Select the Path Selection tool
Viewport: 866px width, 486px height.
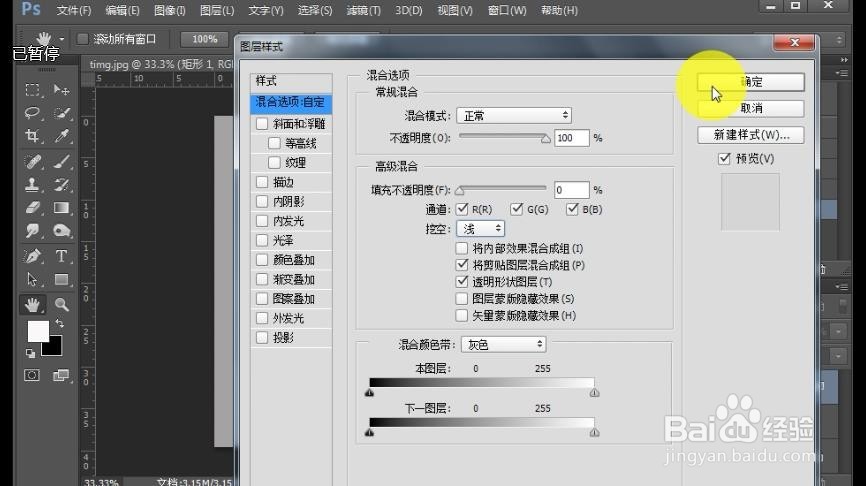[32, 279]
